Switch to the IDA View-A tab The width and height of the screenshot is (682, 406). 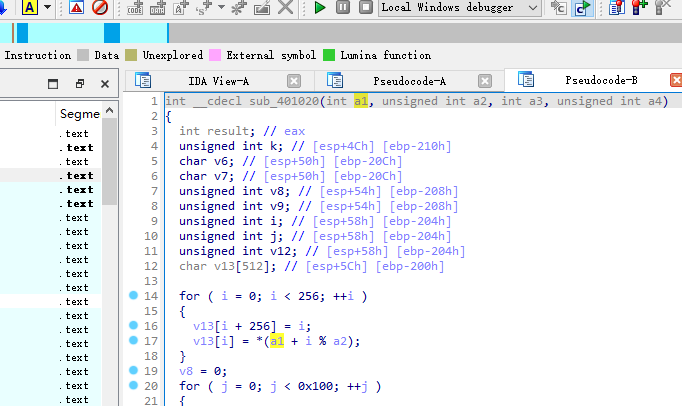[x=218, y=80]
